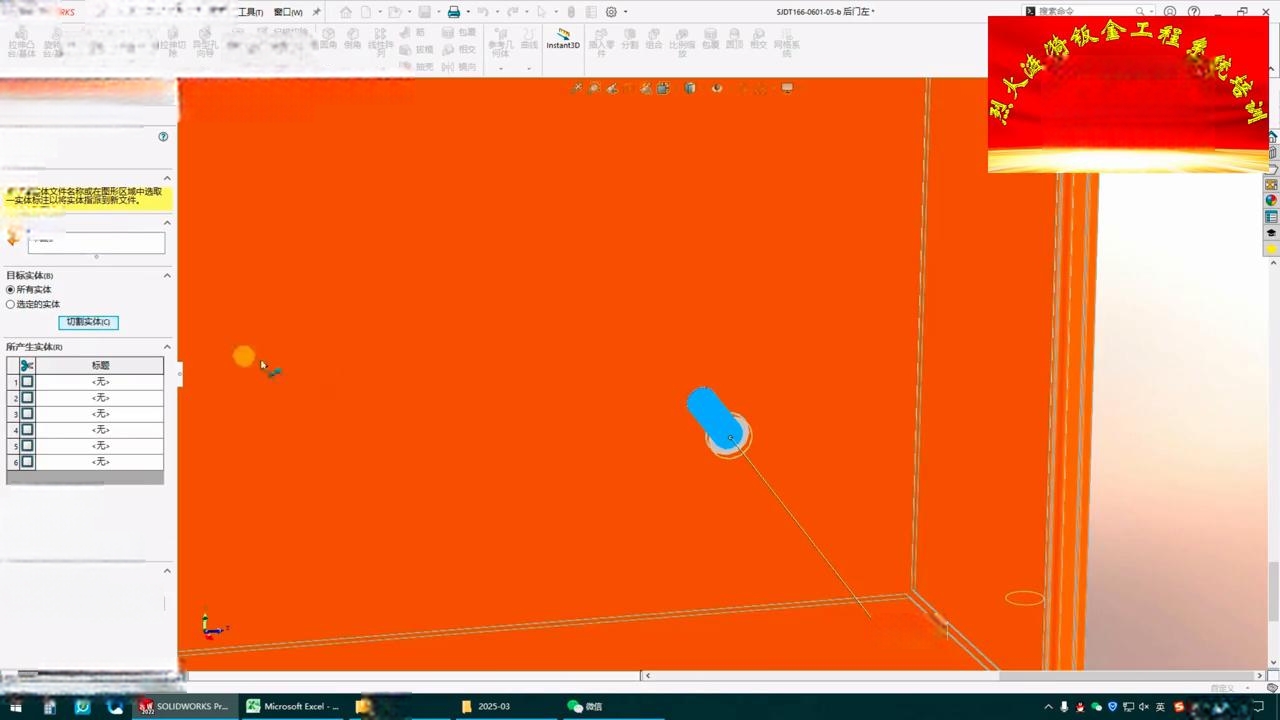The width and height of the screenshot is (1280, 720).
Task: Click the Undo arrow icon
Action: coord(482,12)
